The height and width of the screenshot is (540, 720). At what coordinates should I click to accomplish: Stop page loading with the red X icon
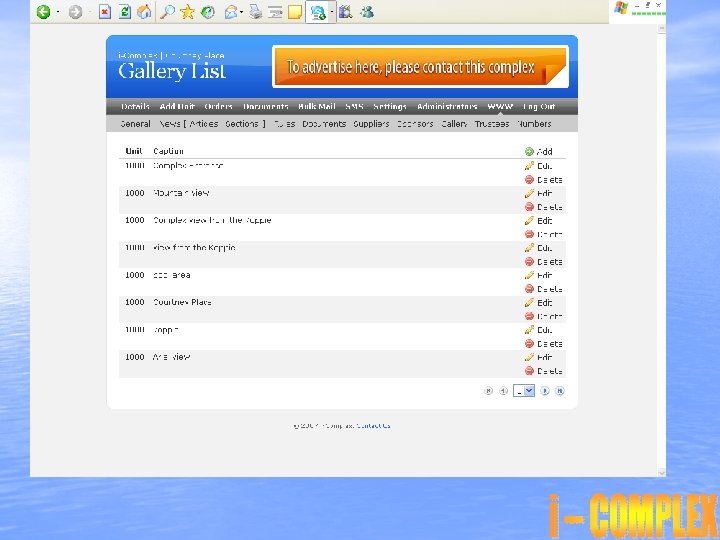tap(105, 12)
